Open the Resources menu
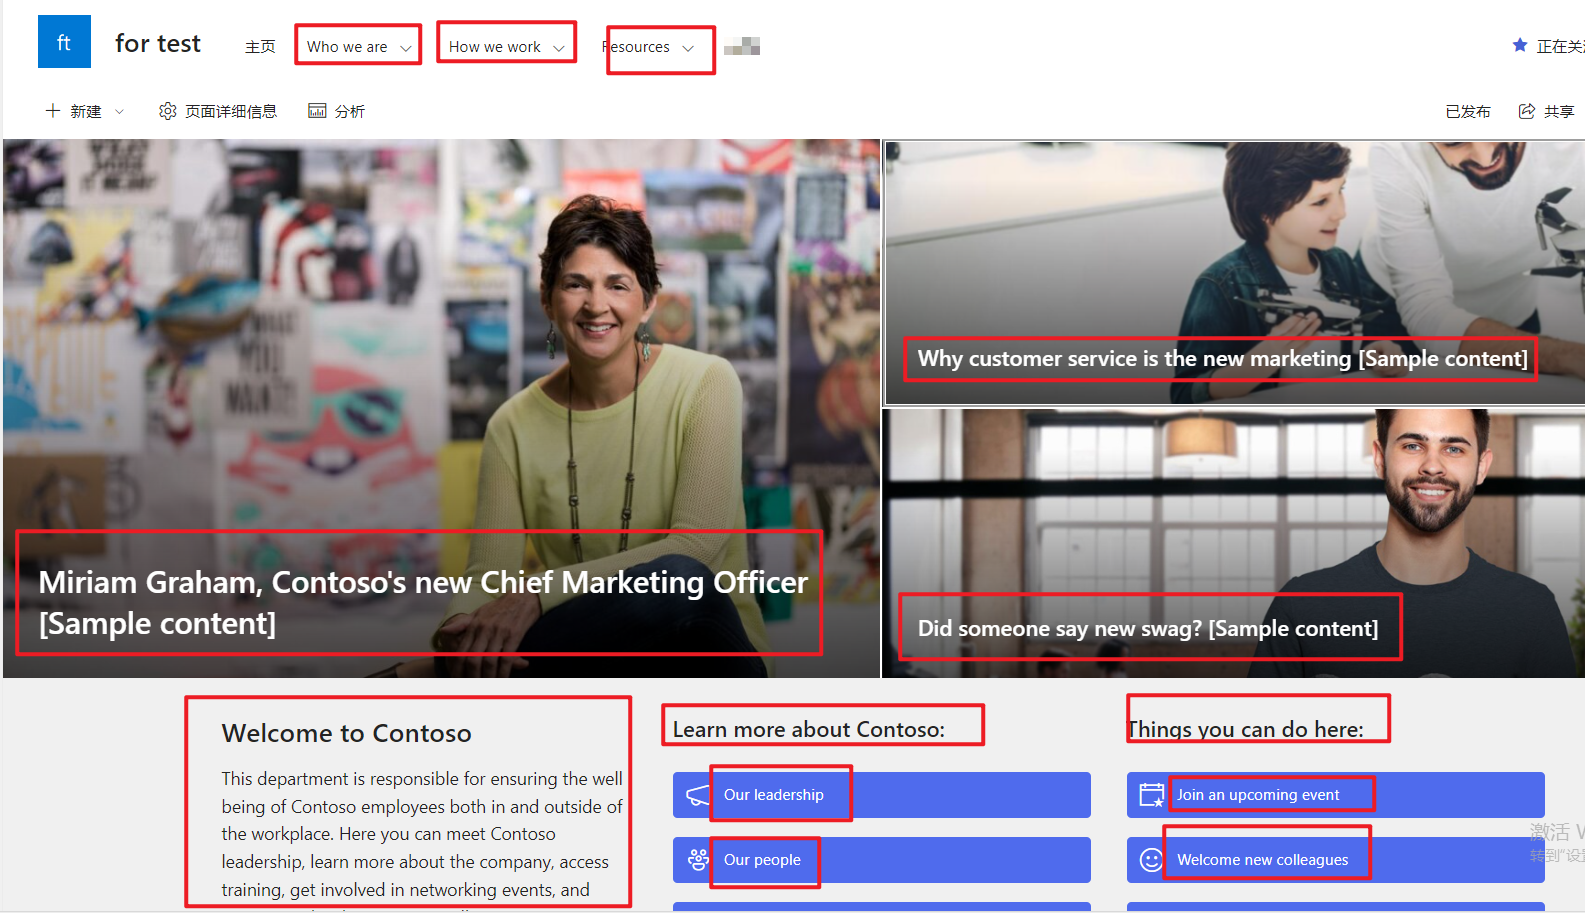 pyautogui.click(x=636, y=47)
